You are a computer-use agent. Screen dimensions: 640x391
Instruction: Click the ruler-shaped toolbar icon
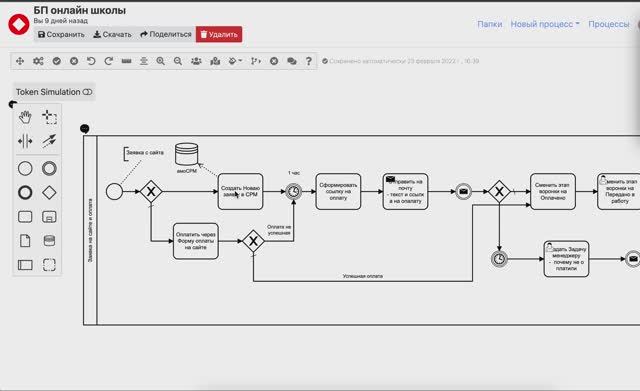pyautogui.click(x=127, y=61)
